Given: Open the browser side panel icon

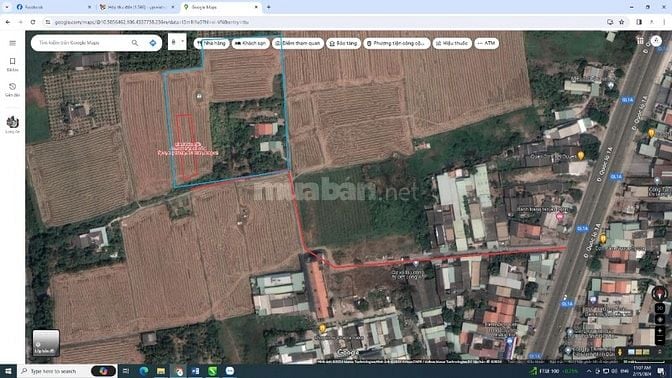Looking at the screenshot, I should pyautogui.click(x=639, y=22).
